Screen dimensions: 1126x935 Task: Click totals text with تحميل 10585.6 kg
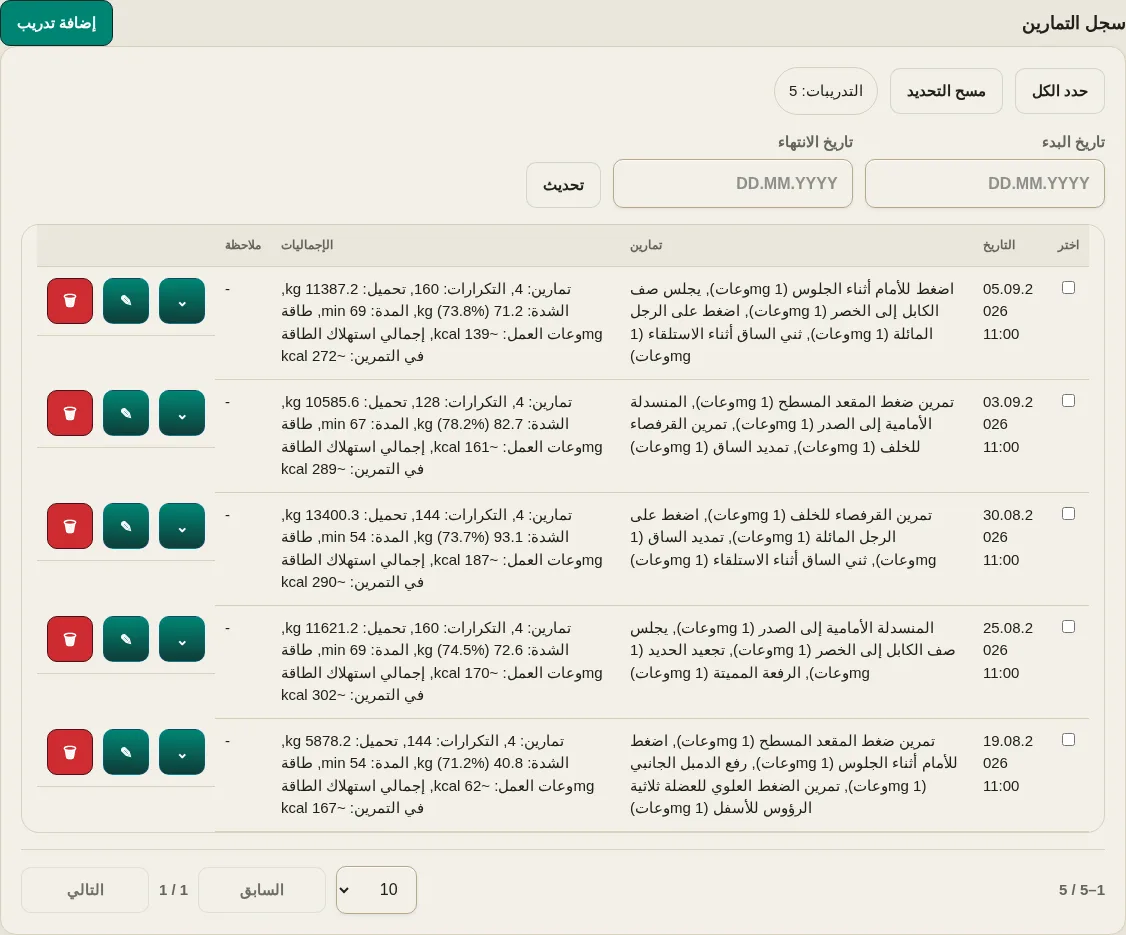pyautogui.click(x=442, y=435)
